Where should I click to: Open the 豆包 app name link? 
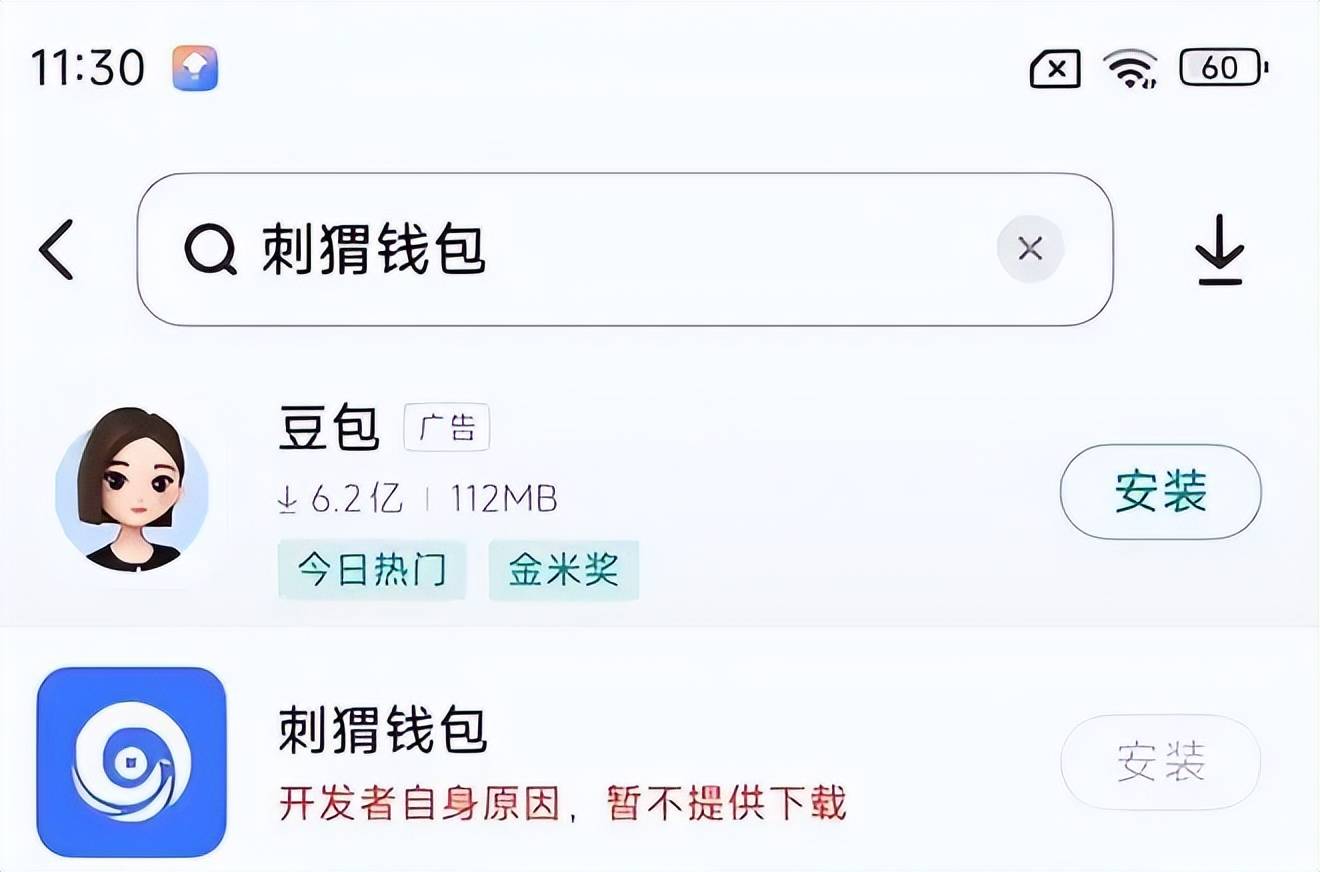click(x=330, y=427)
